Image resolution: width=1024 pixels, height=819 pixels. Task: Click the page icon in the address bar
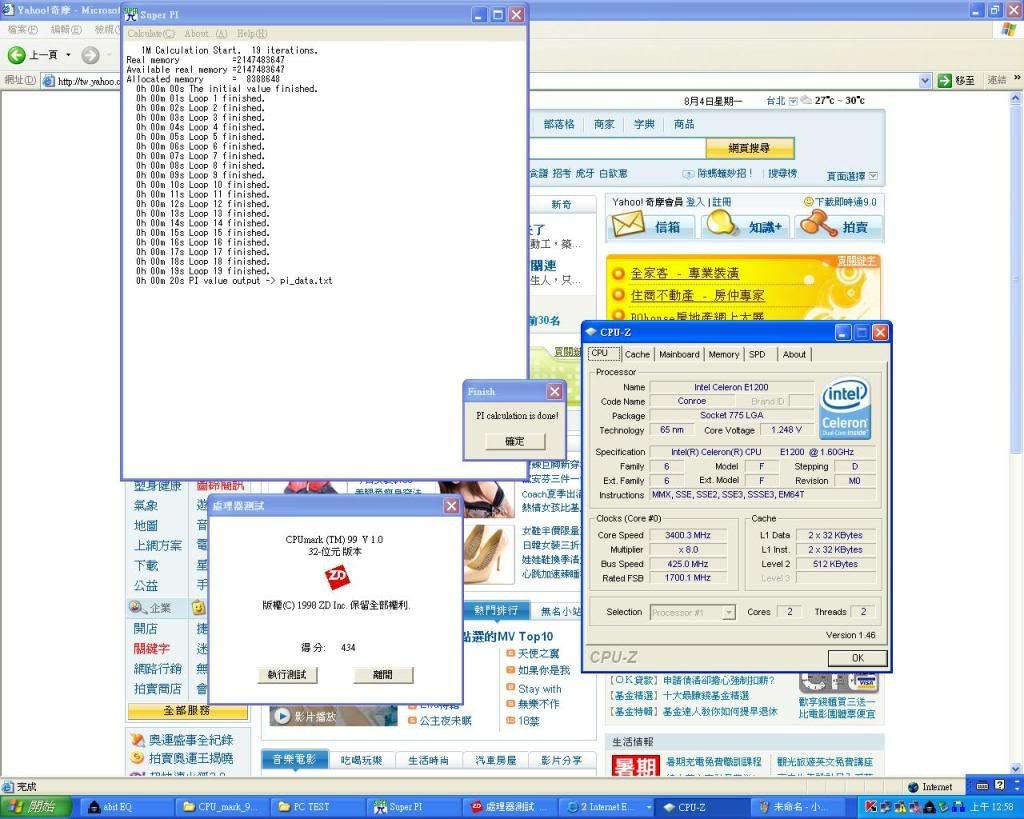[48, 81]
